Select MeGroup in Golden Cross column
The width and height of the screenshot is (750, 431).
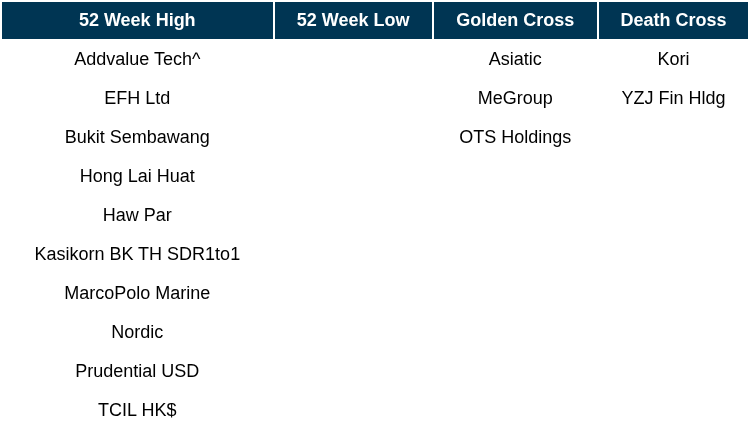(x=515, y=98)
